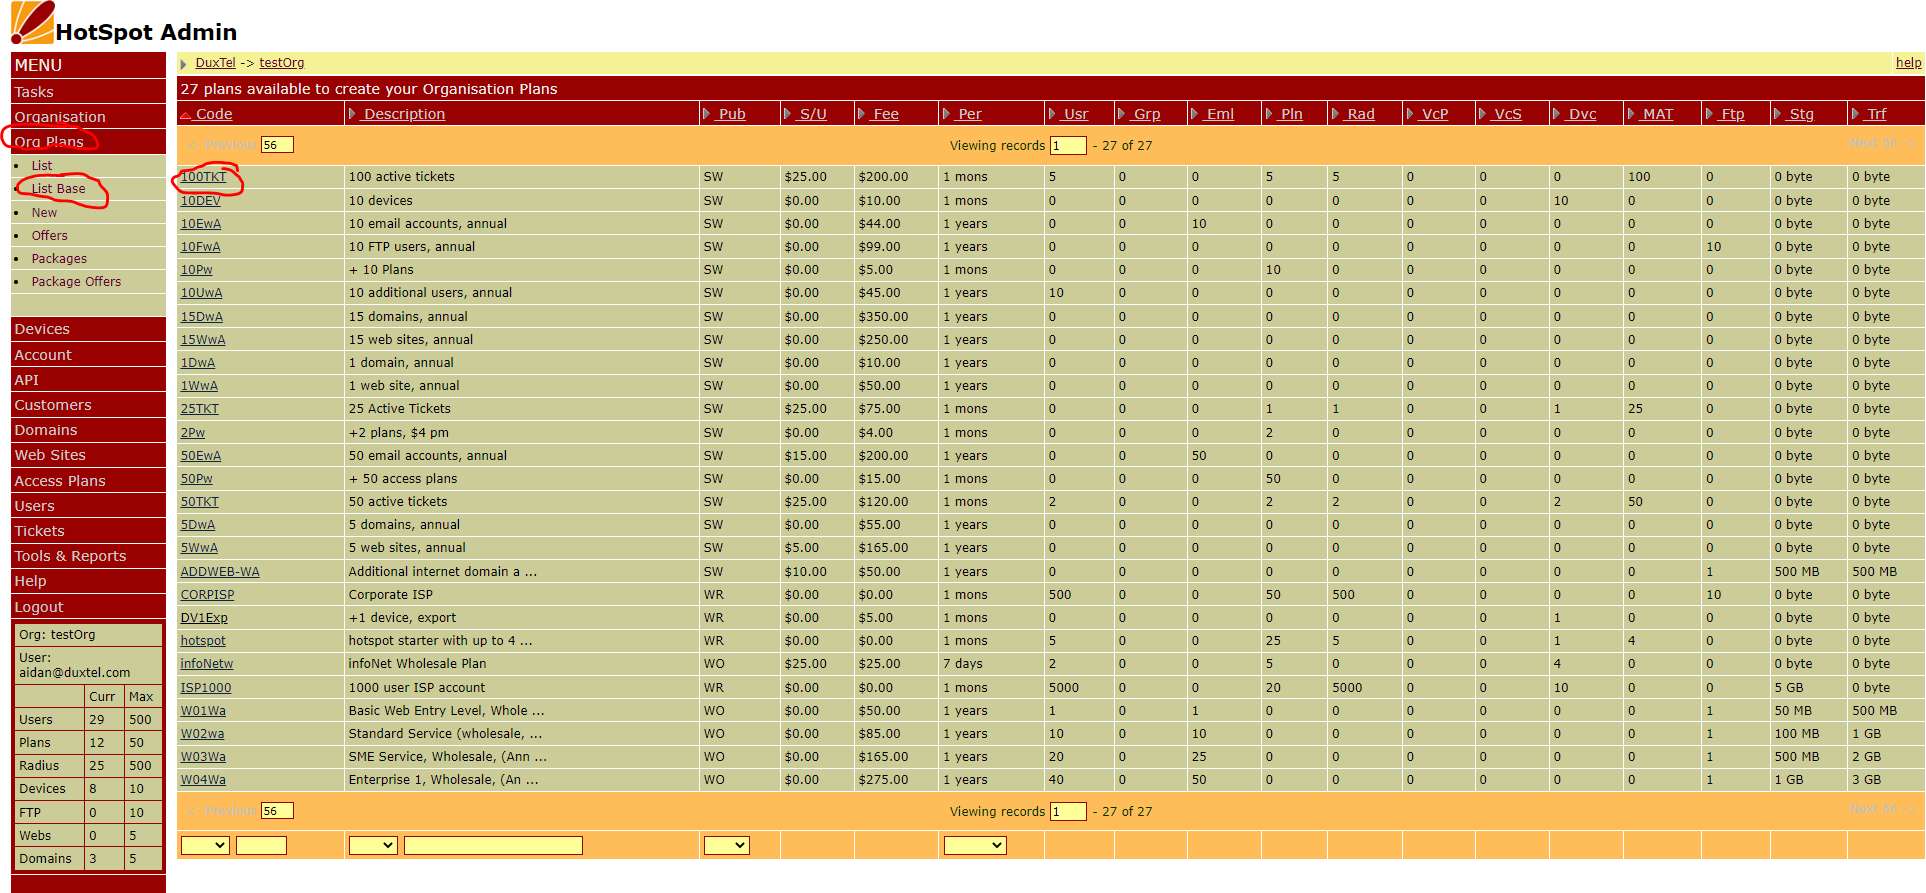Click the starting record field below table
The image size is (1926, 893).
coord(1068,811)
